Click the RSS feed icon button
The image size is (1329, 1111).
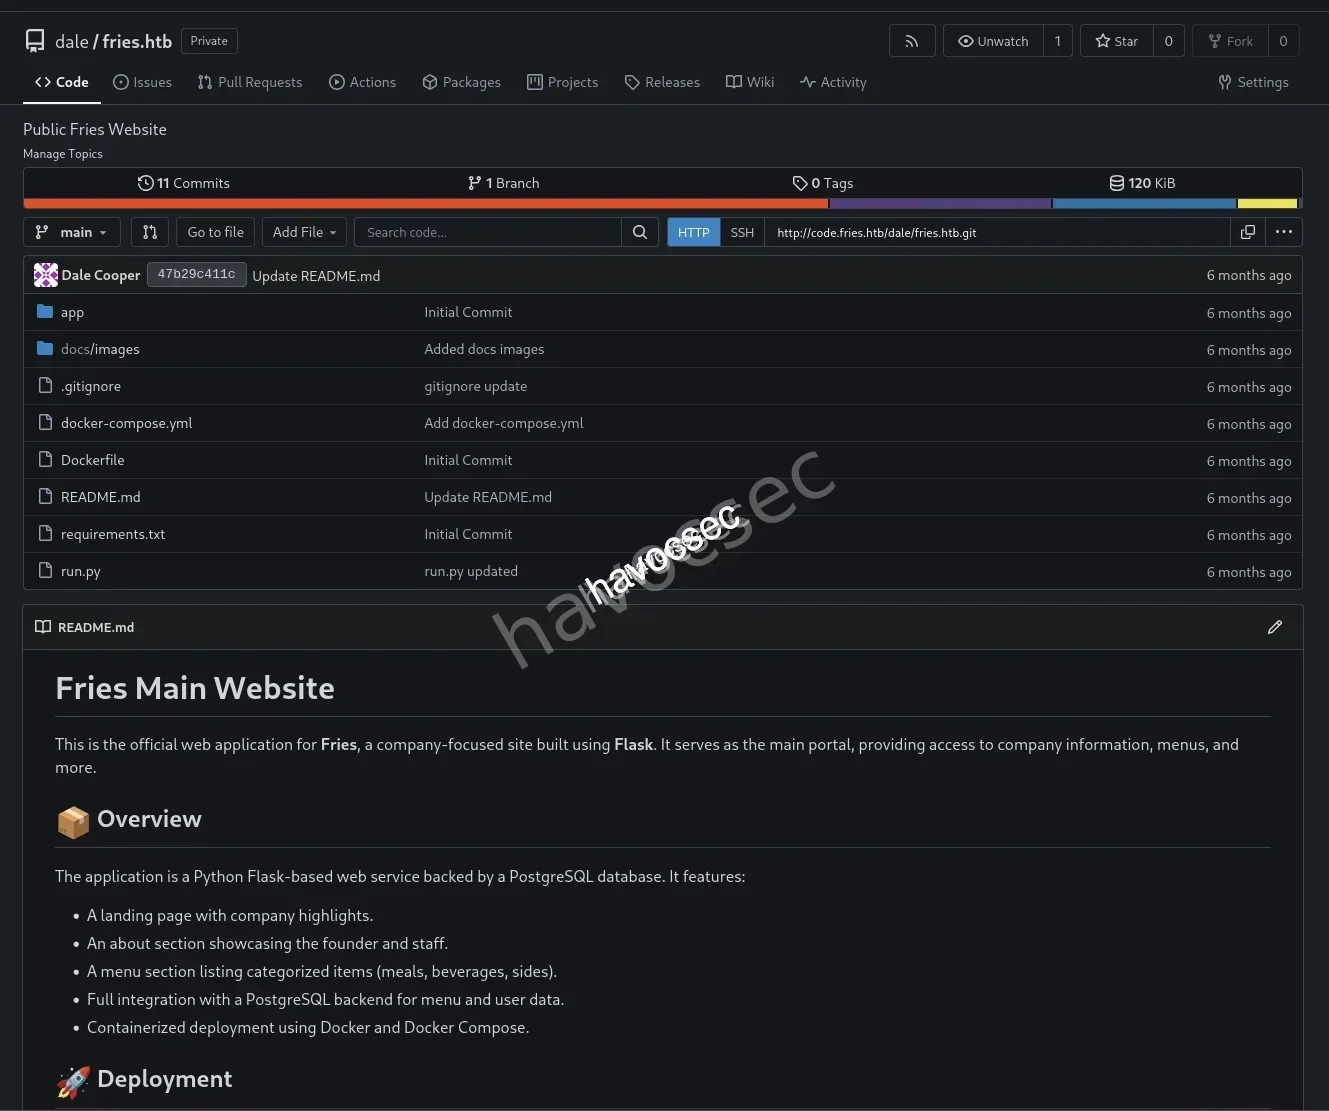click(x=911, y=41)
